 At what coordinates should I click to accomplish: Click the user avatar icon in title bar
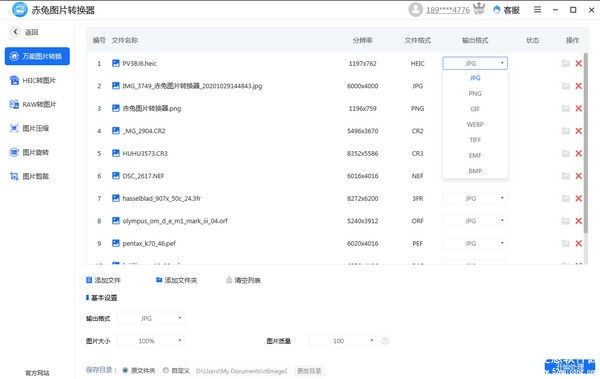416,10
